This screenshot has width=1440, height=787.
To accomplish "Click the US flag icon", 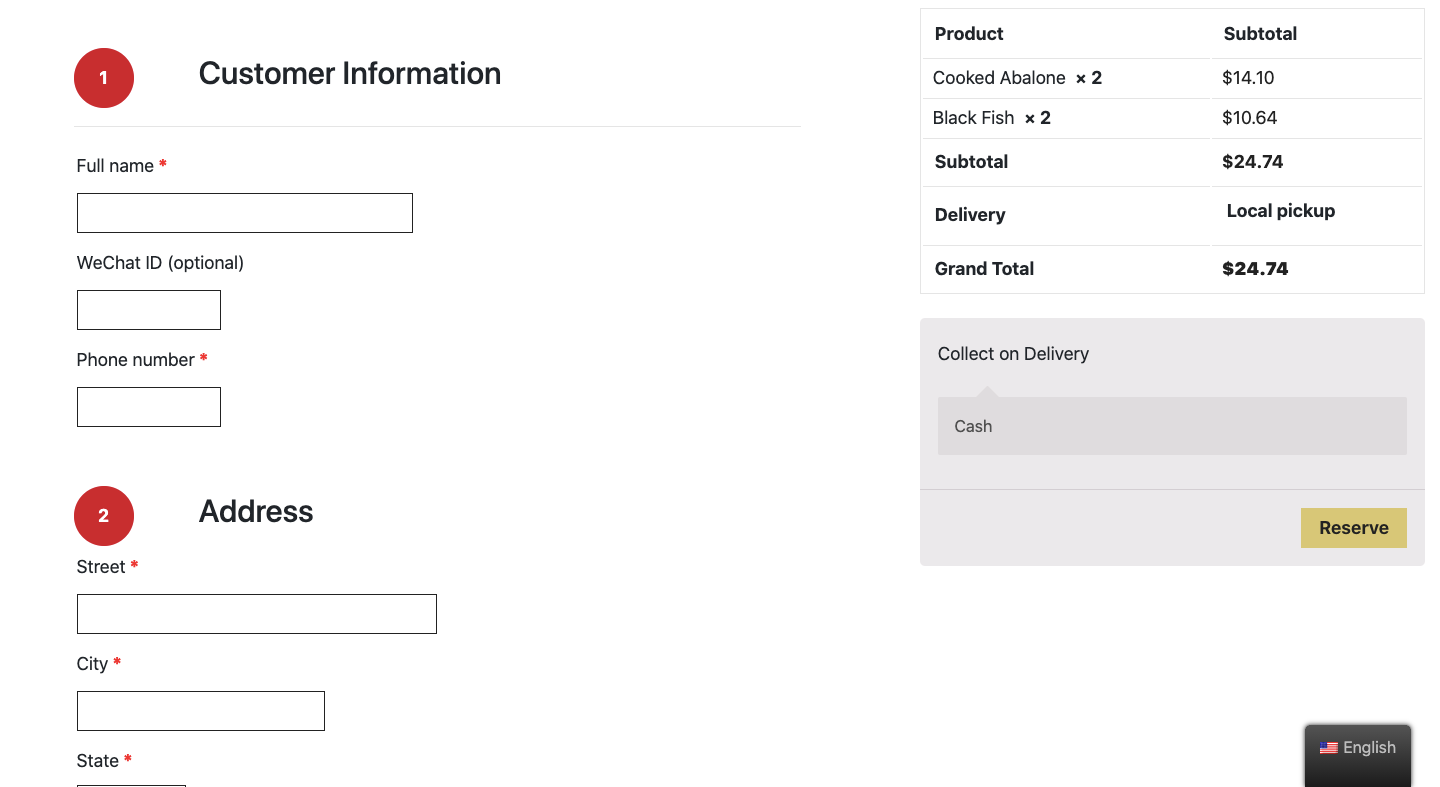I will click(1328, 748).
